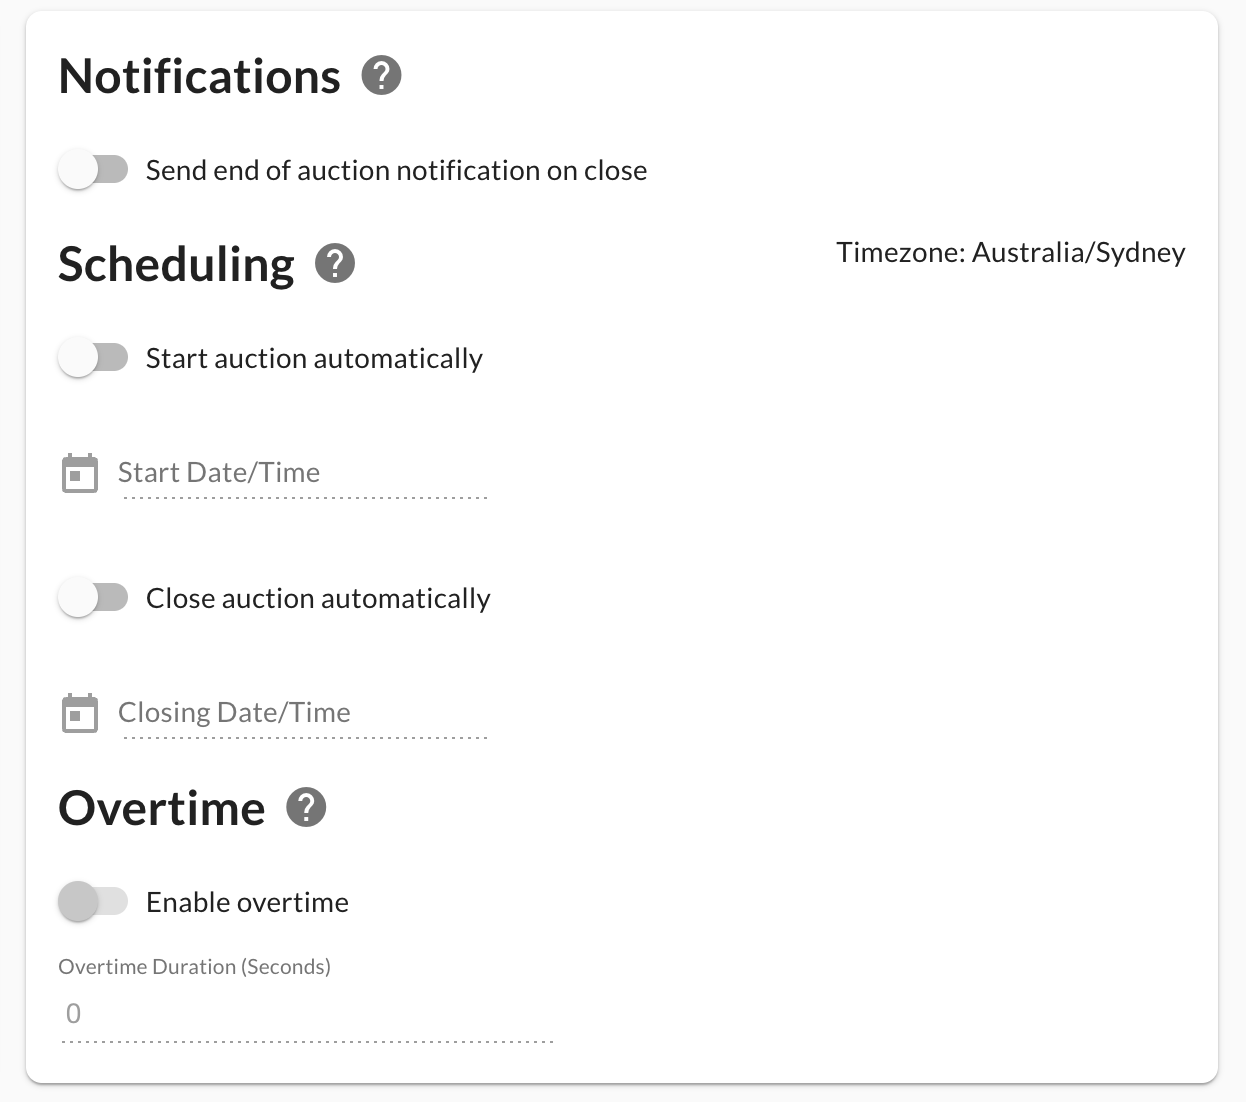Show help for the Overtime section

[306, 808]
